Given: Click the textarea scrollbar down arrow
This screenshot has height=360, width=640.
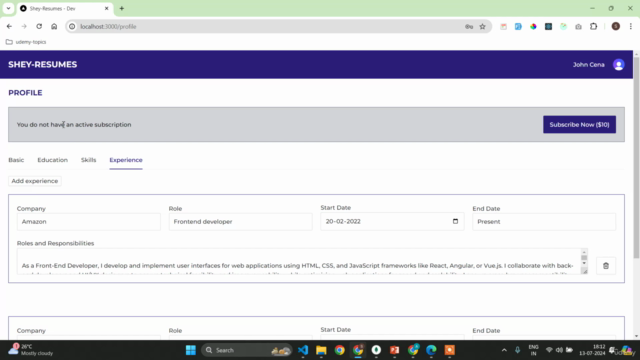Looking at the screenshot, I should 584,264.
